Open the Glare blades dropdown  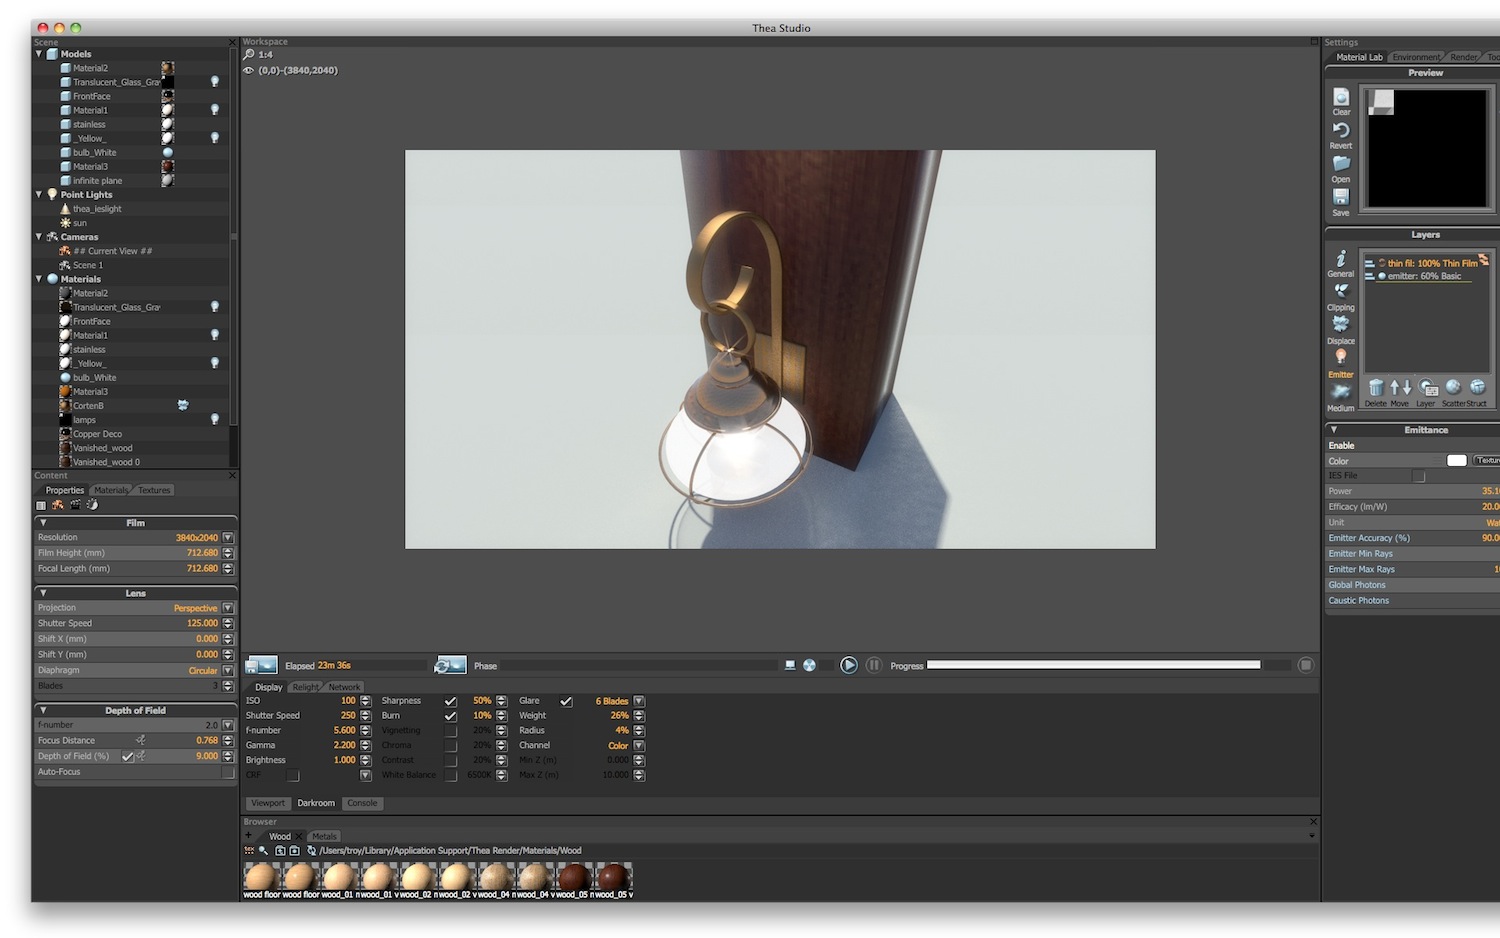[x=639, y=701]
